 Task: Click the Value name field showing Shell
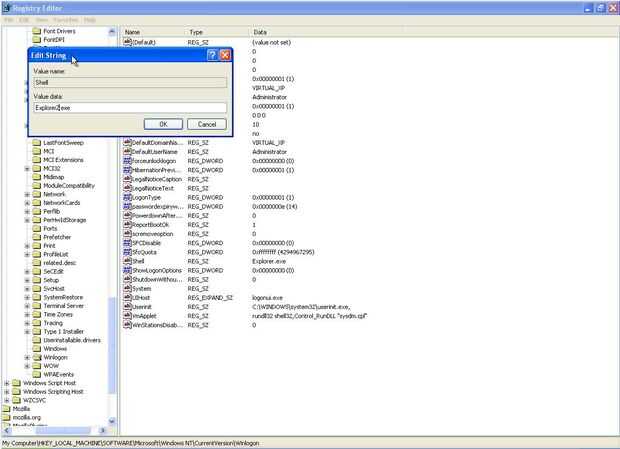[x=130, y=82]
